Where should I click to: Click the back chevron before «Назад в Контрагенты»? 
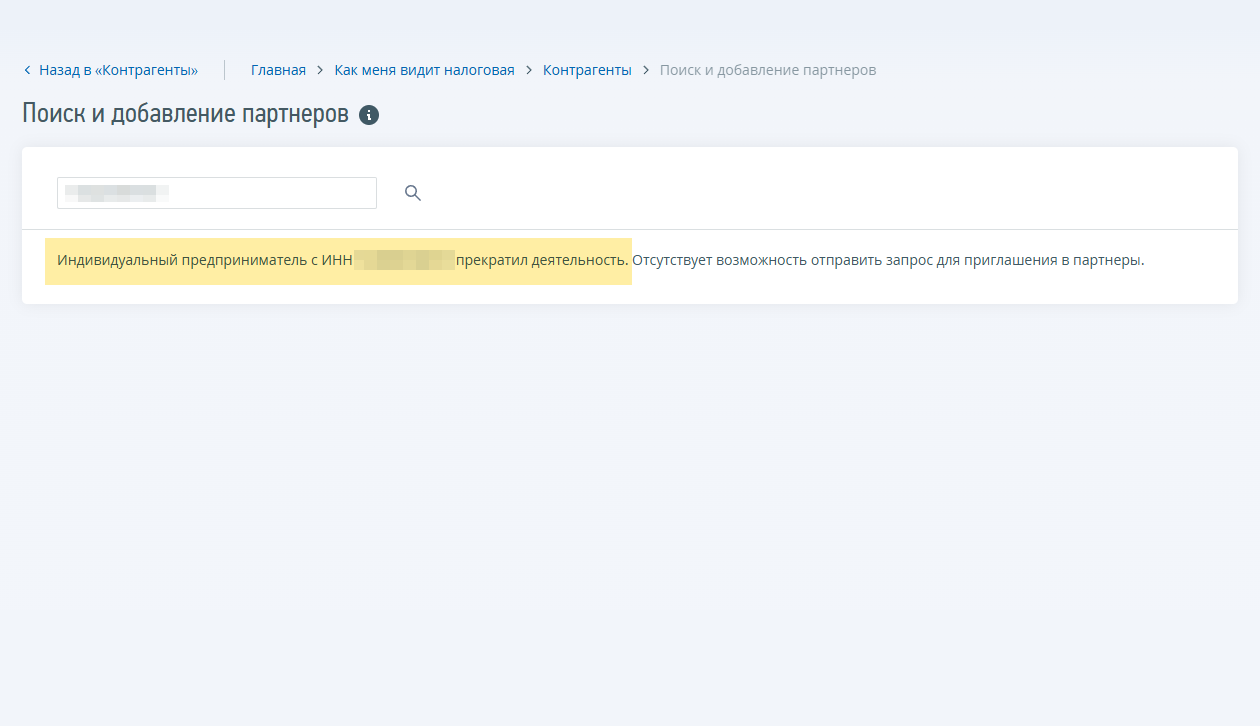27,70
